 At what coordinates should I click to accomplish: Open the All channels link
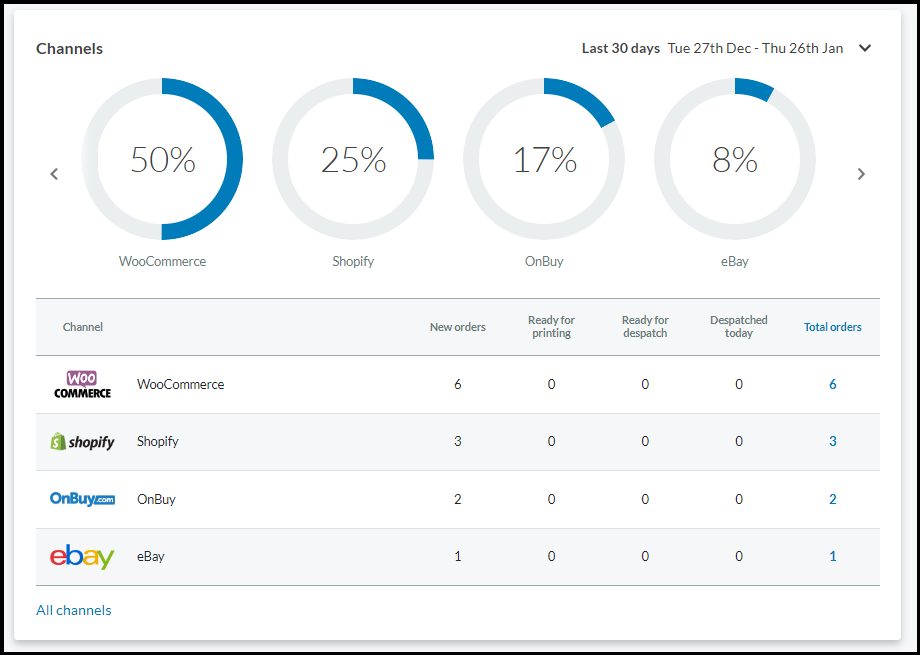tap(73, 610)
